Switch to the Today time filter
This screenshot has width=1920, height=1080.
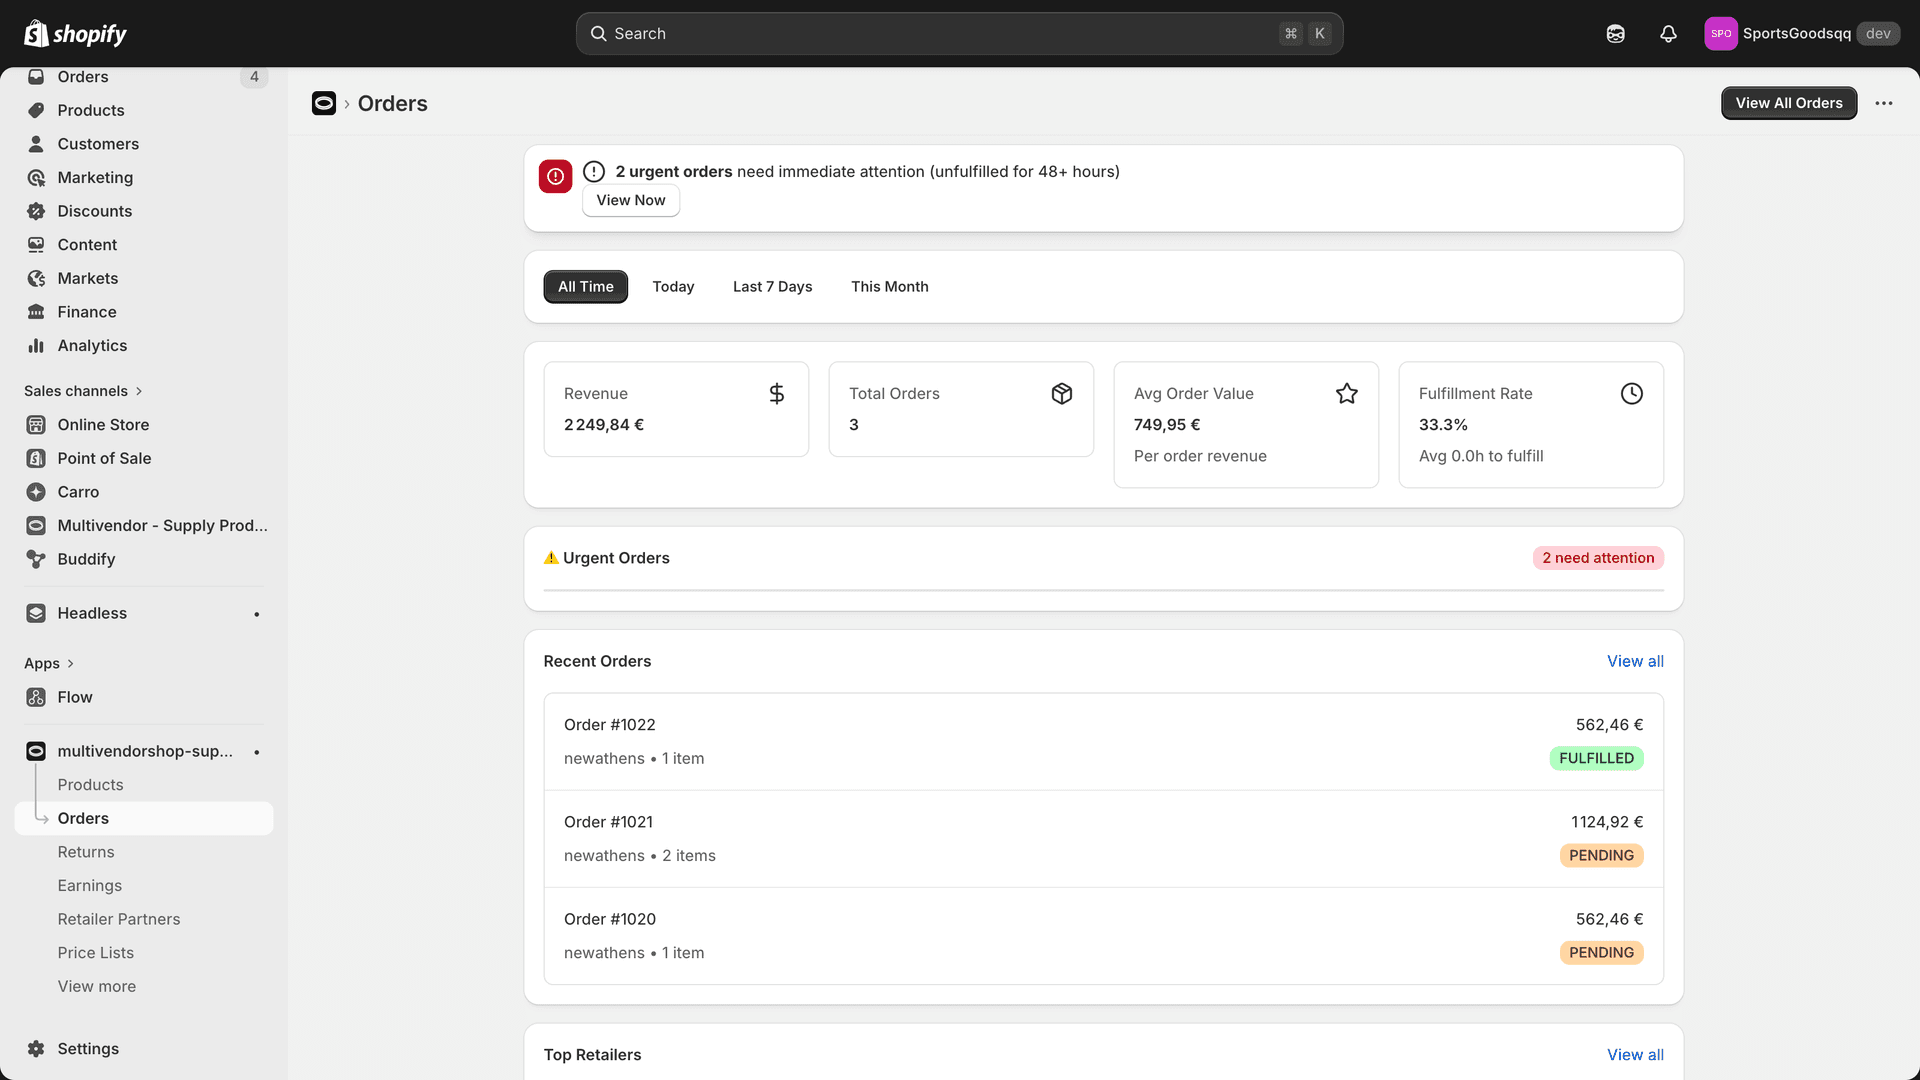click(x=673, y=286)
